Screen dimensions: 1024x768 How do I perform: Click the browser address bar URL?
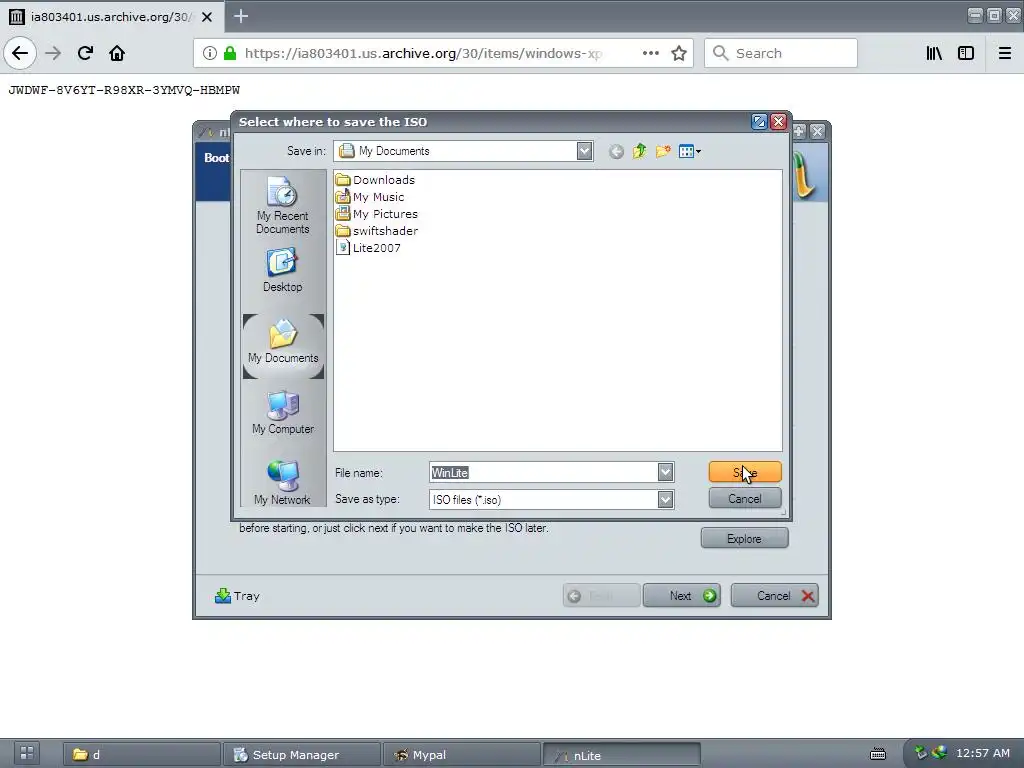click(423, 53)
